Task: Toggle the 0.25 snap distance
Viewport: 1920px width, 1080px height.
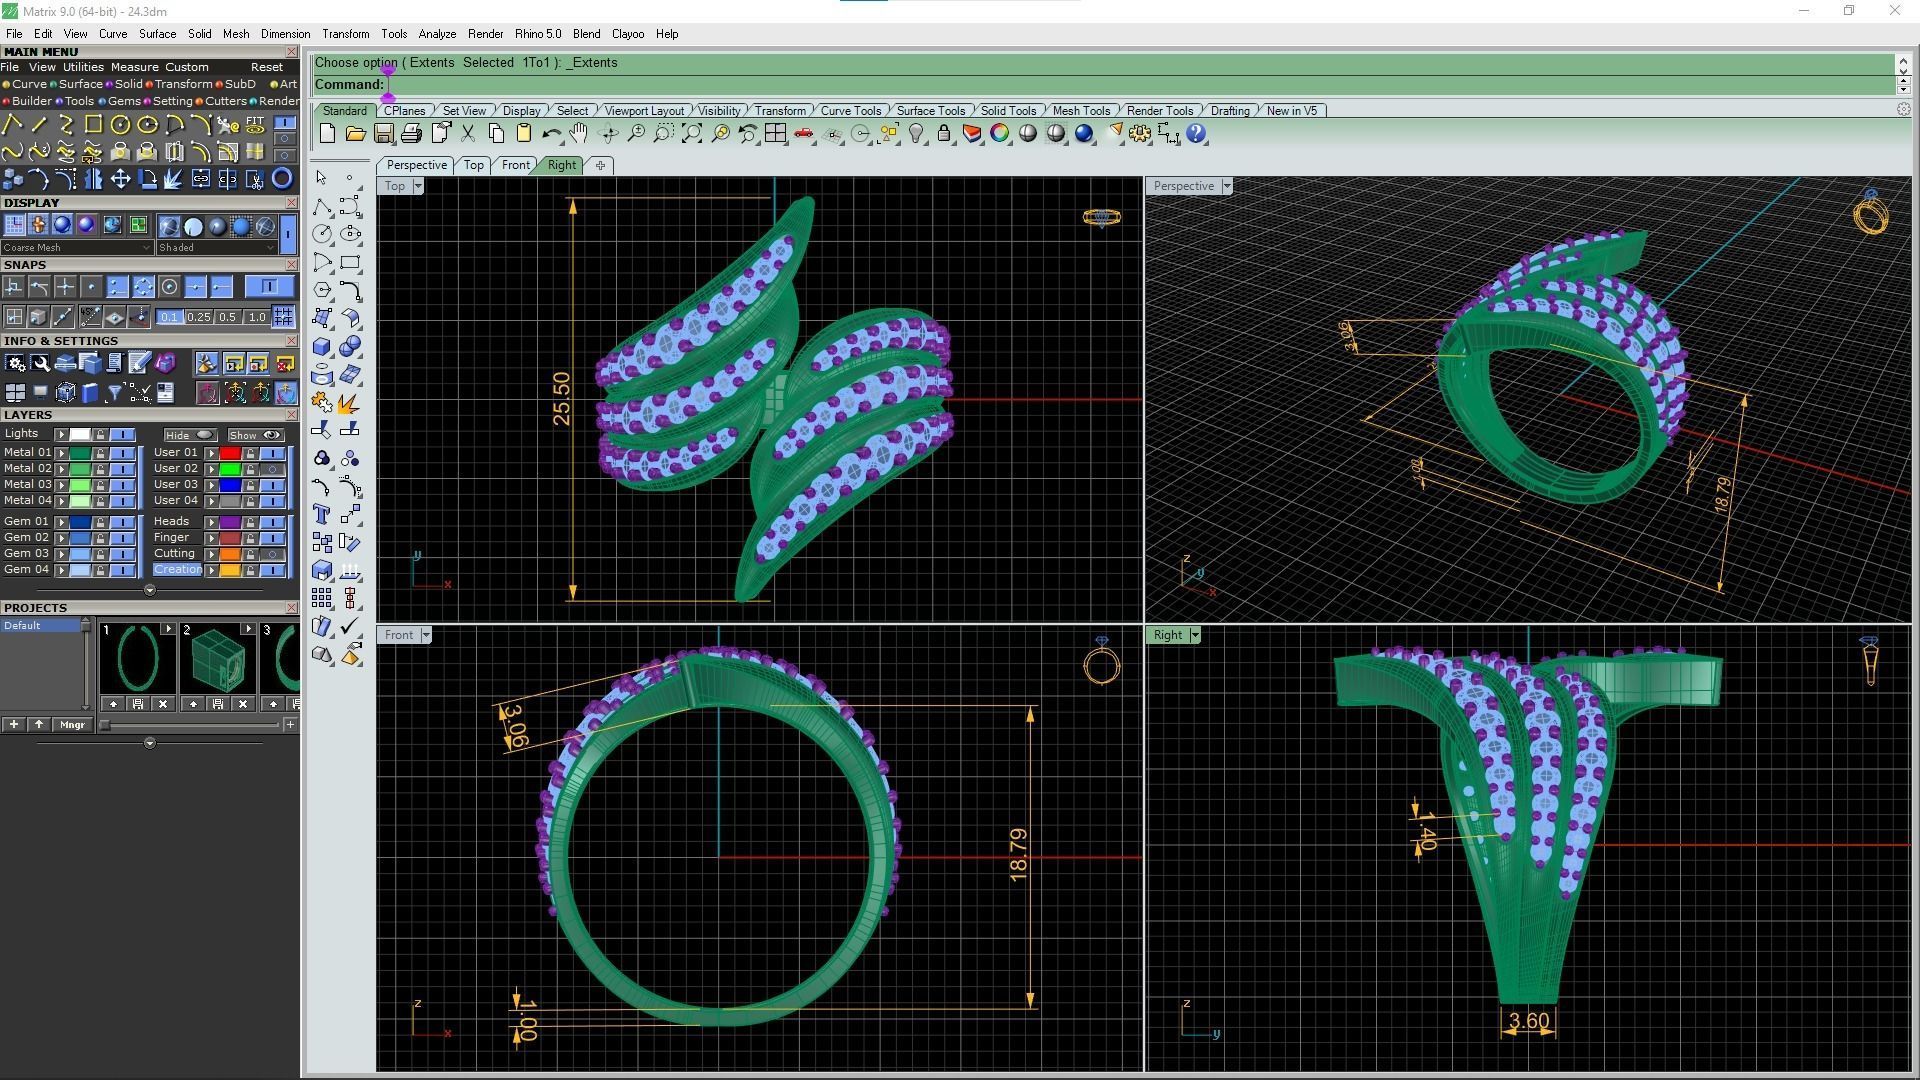Action: (x=199, y=317)
